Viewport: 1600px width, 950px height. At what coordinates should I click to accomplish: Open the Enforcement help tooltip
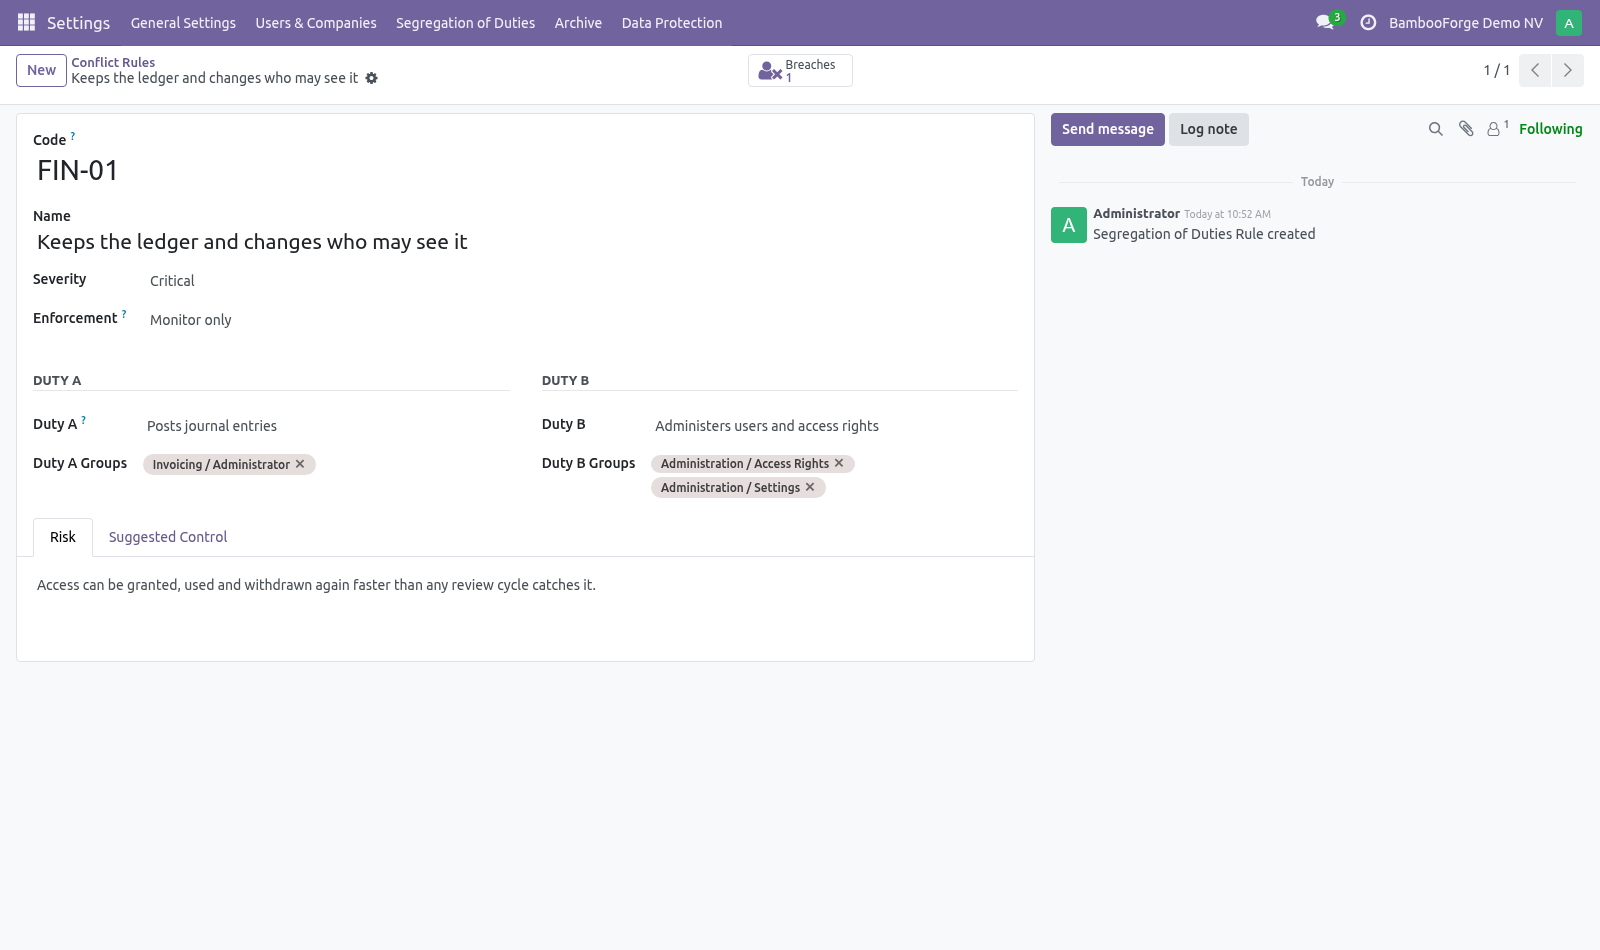pyautogui.click(x=124, y=314)
